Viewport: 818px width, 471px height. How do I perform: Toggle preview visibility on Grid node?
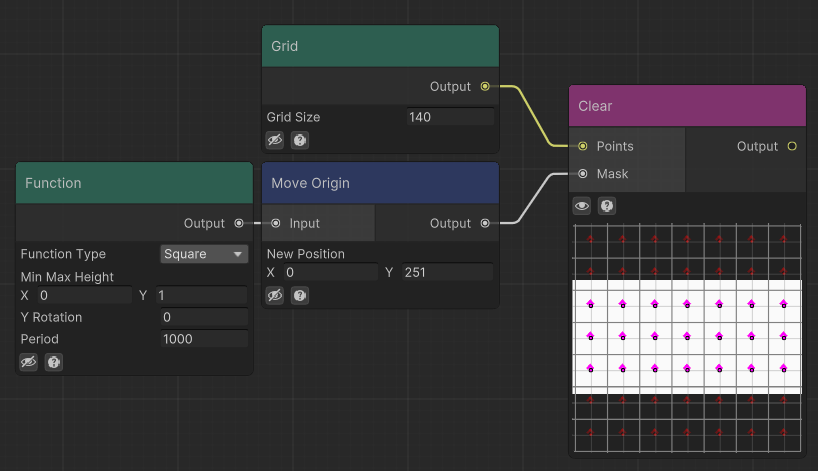tap(275, 140)
